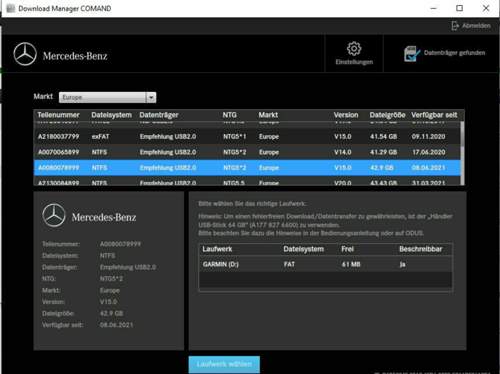Click V15.0 value in details panel
This screenshot has width=500, height=374.
[x=108, y=302]
